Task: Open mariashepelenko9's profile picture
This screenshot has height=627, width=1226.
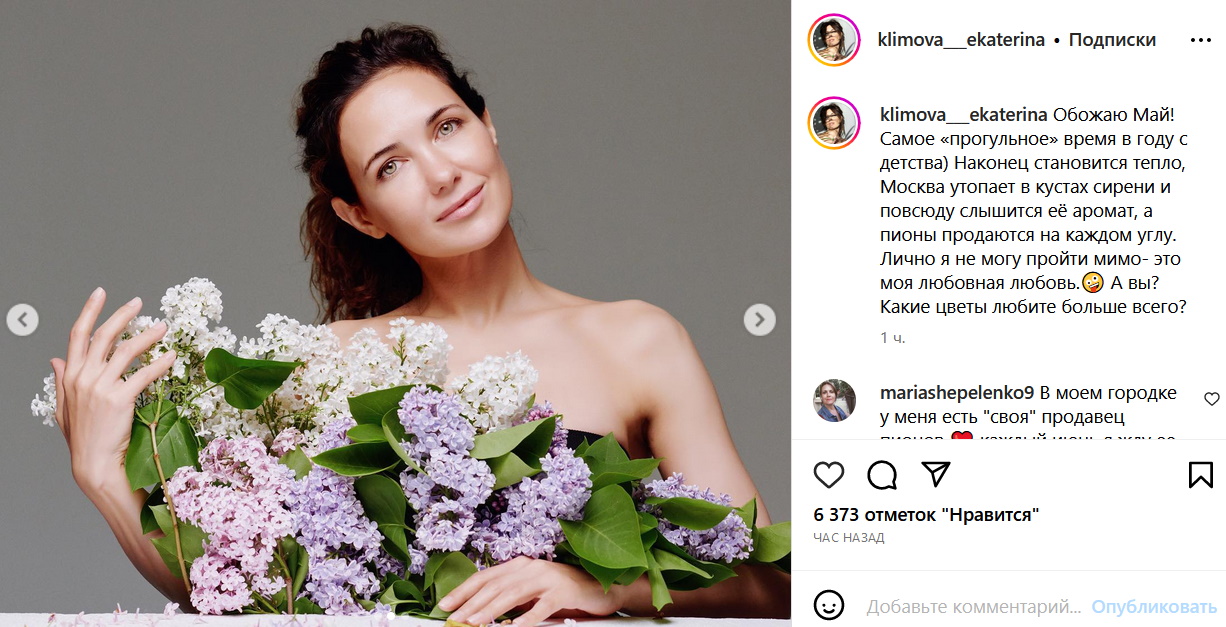Action: pyautogui.click(x=834, y=400)
